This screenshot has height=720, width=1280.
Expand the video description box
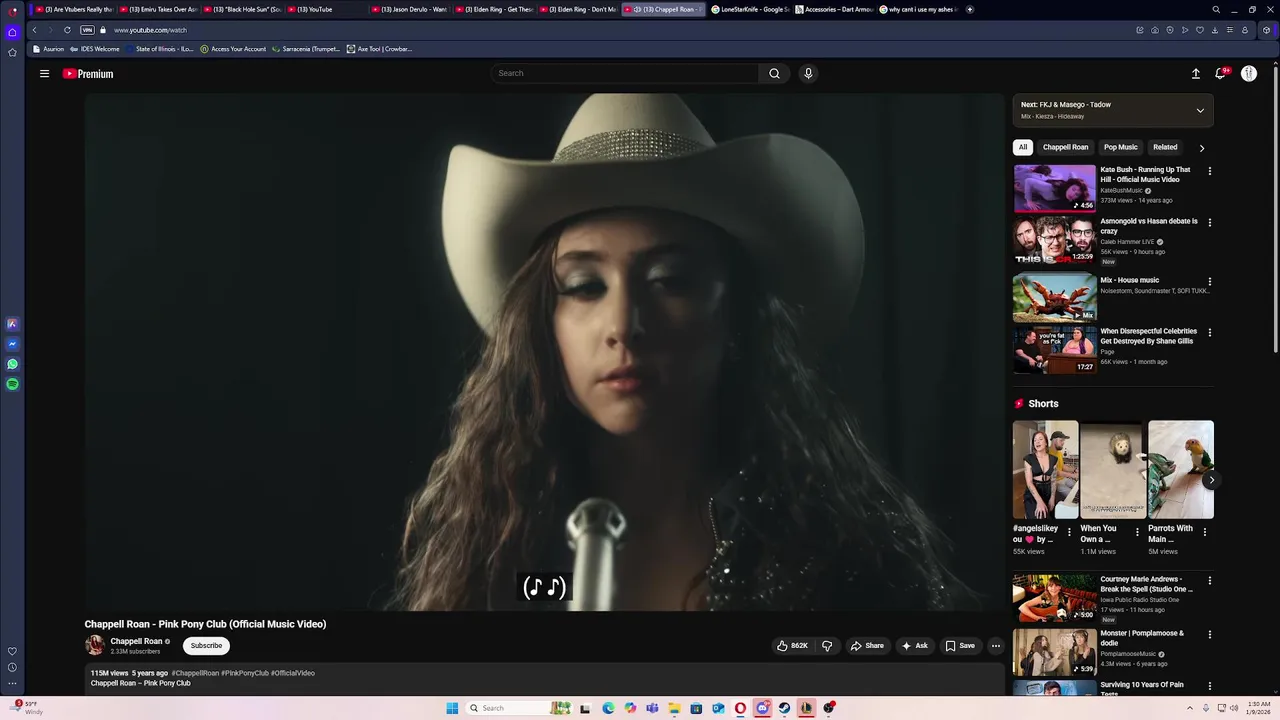point(544,679)
